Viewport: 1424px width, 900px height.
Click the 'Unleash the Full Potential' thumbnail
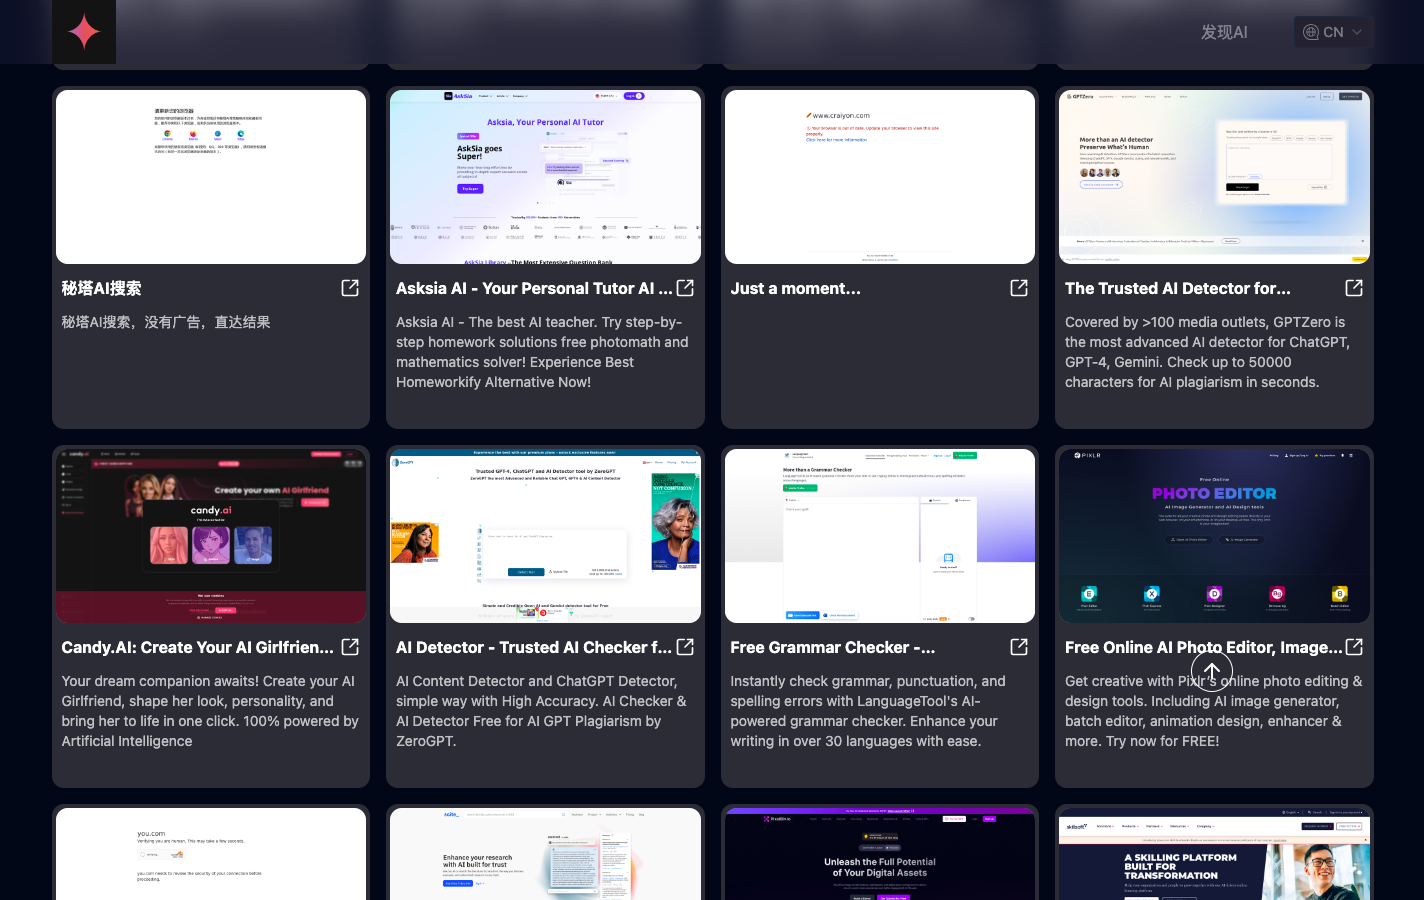pyautogui.click(x=880, y=854)
